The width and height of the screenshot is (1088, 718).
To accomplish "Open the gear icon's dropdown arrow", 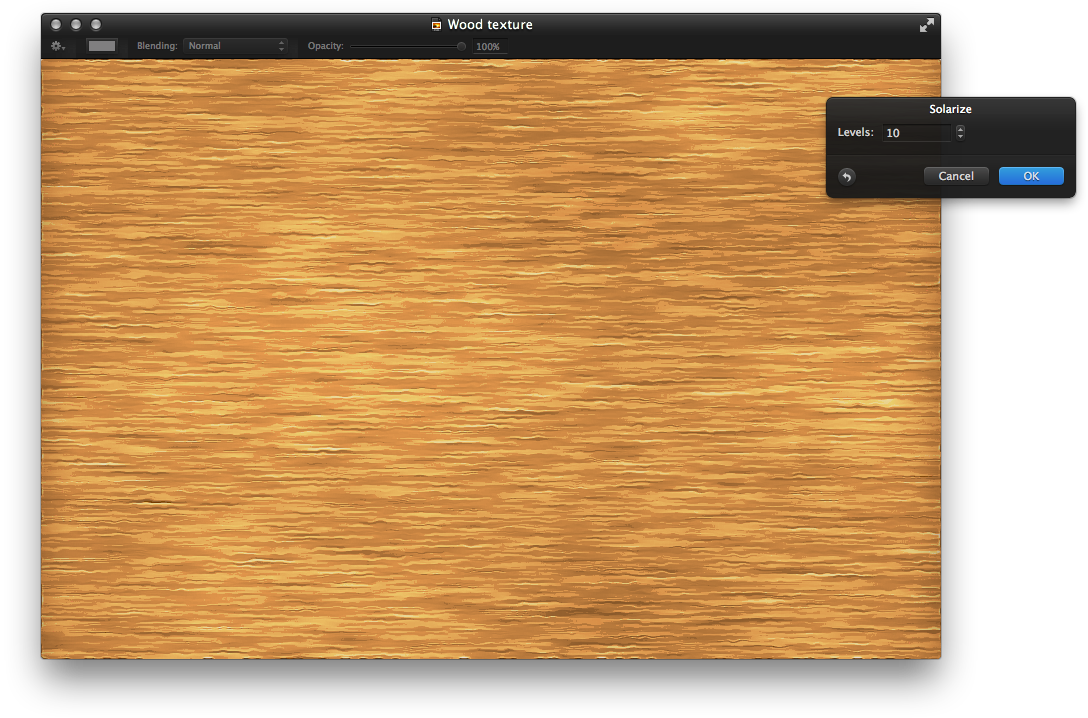I will click(64, 47).
